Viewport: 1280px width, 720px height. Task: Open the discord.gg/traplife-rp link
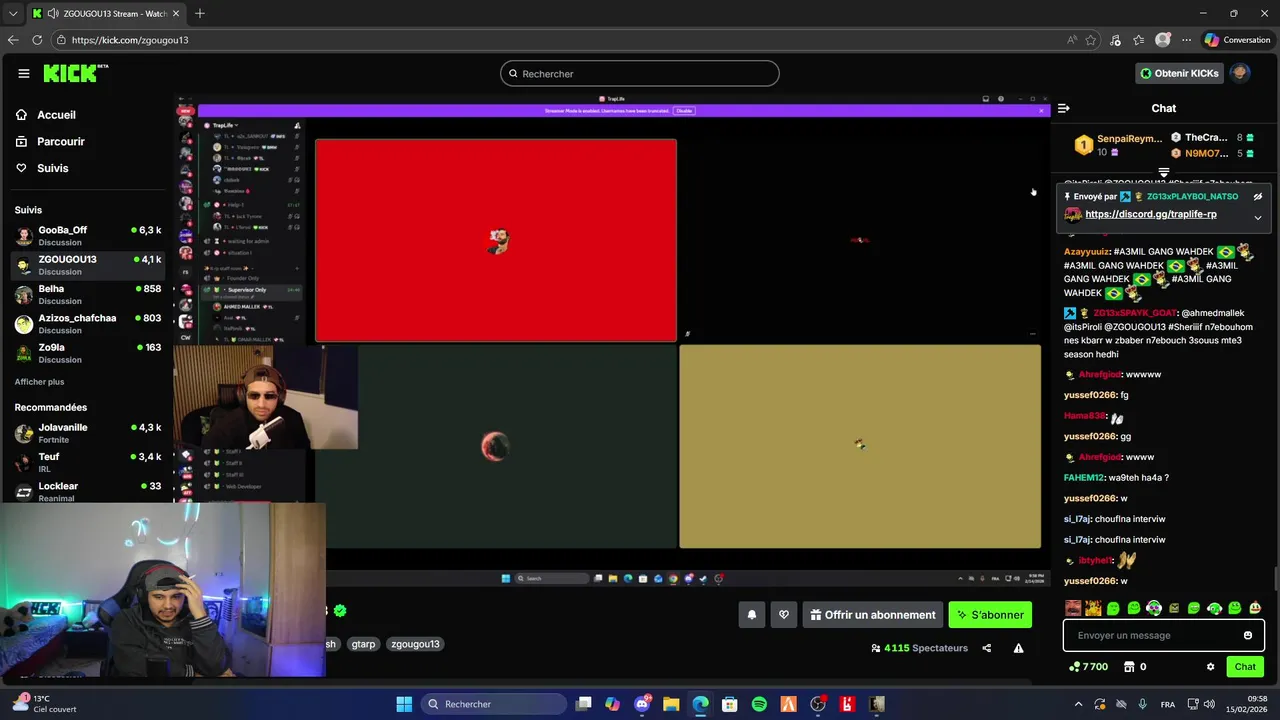point(1150,214)
